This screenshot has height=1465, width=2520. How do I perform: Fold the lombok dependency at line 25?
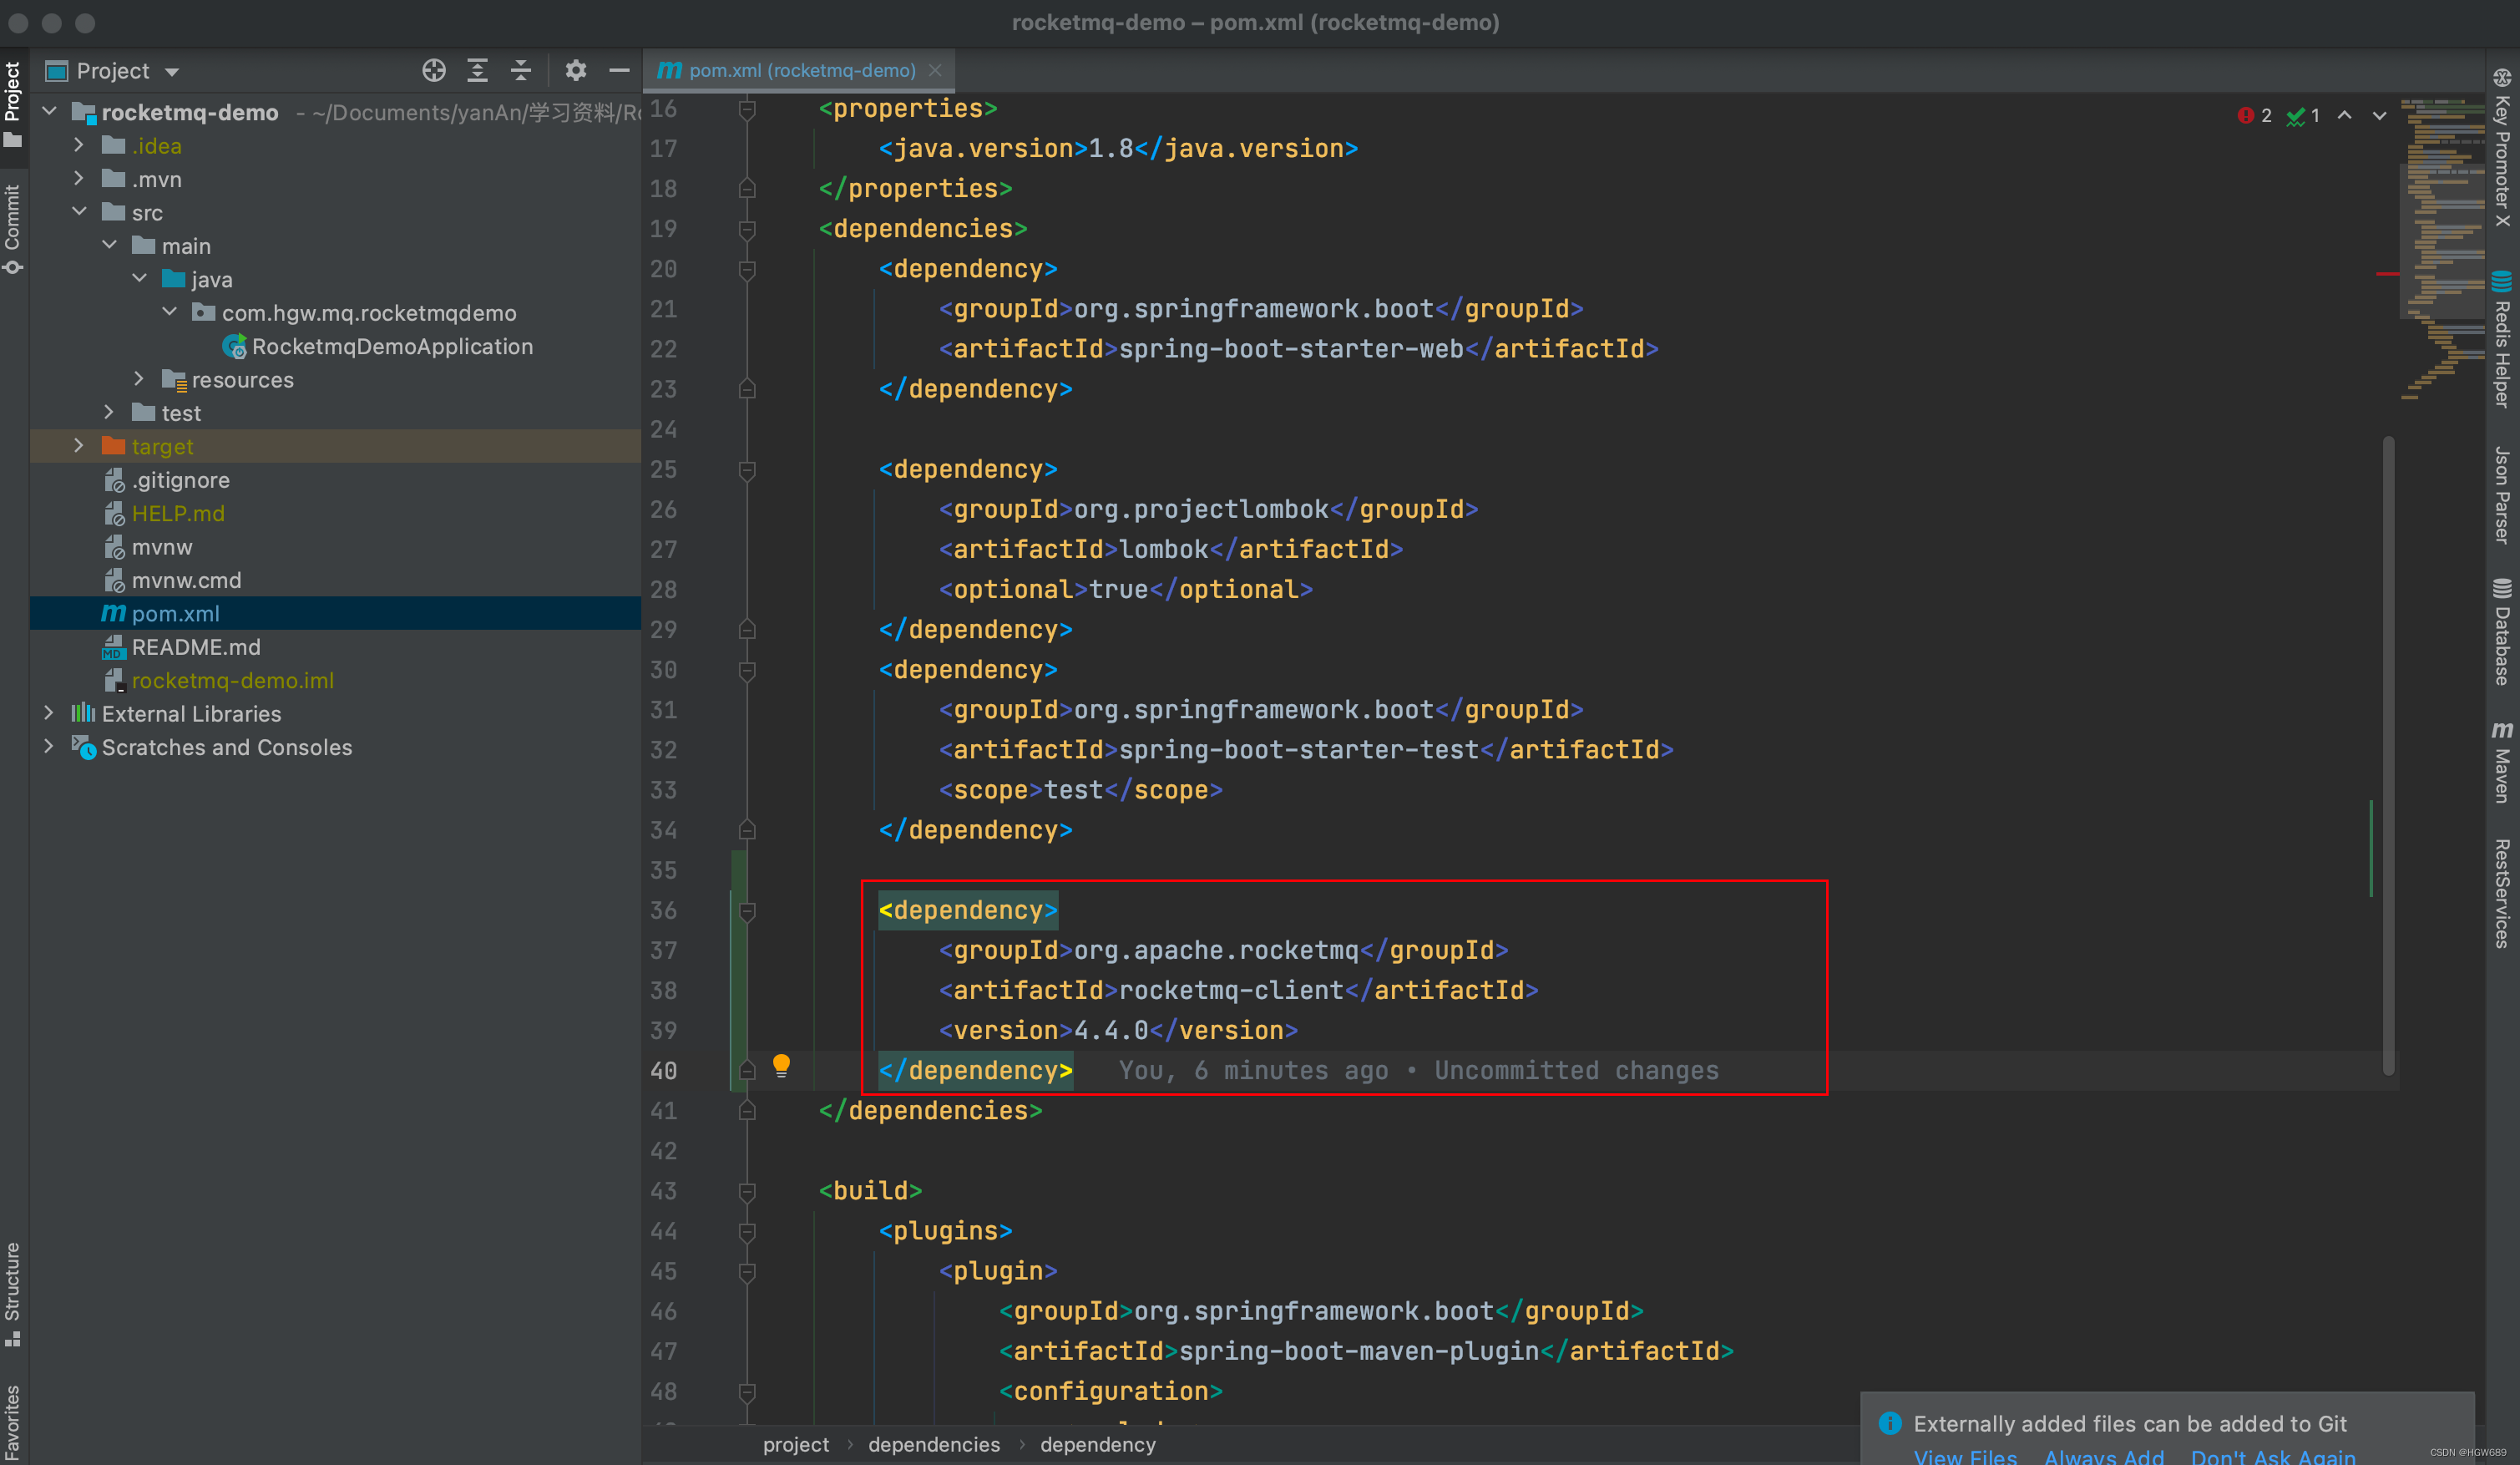coord(746,470)
